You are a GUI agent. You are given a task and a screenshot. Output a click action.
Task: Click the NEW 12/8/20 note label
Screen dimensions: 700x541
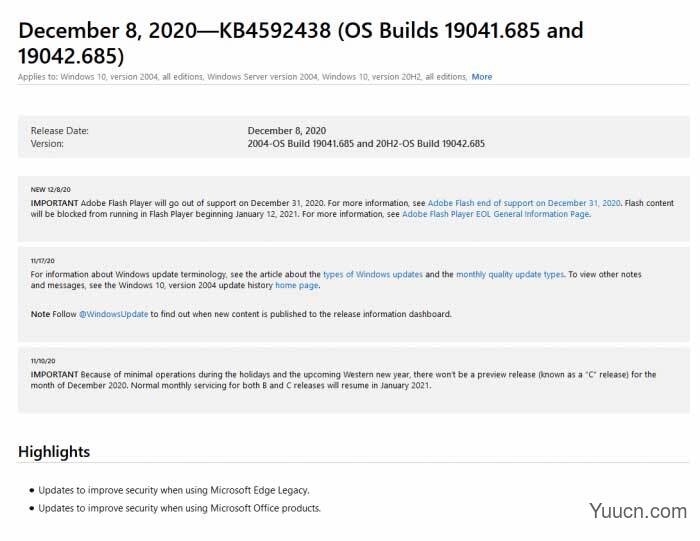(50, 190)
